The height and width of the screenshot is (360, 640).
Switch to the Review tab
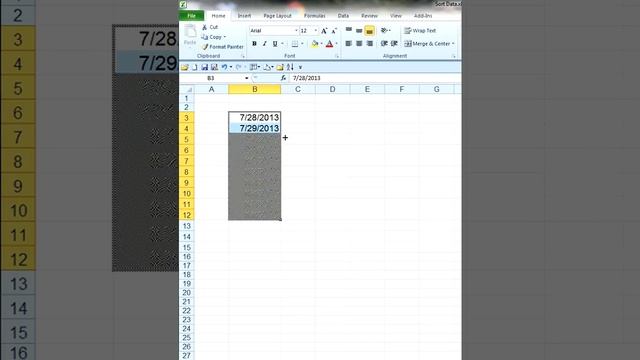[x=369, y=16]
